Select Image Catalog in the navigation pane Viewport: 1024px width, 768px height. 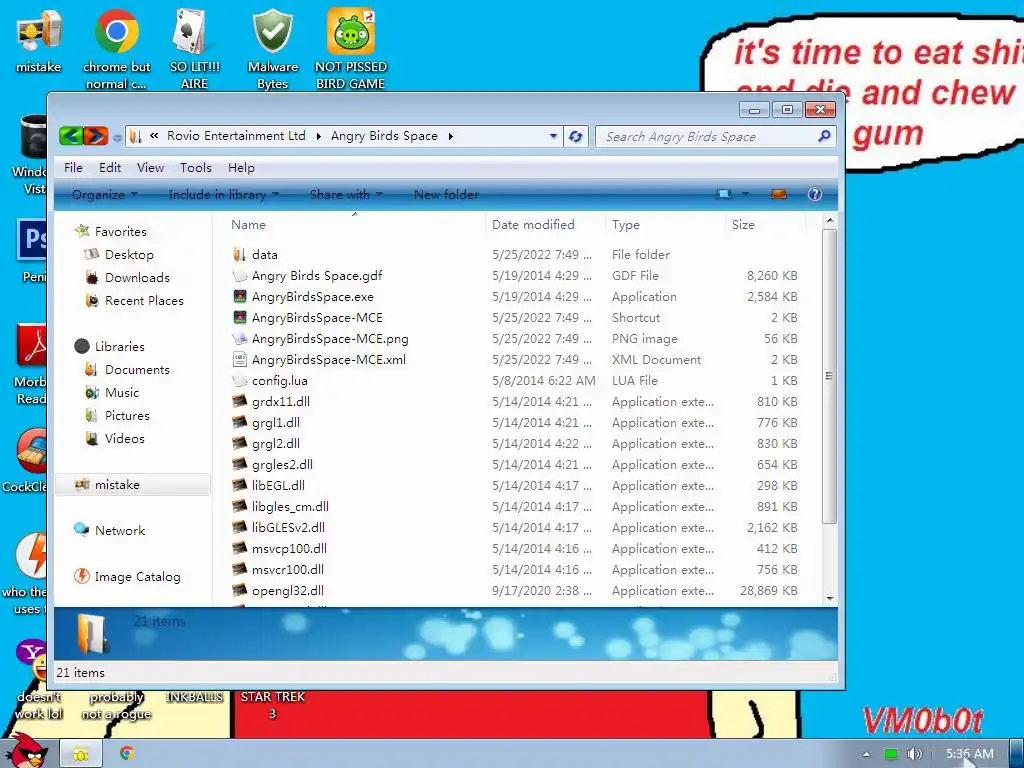(137, 577)
